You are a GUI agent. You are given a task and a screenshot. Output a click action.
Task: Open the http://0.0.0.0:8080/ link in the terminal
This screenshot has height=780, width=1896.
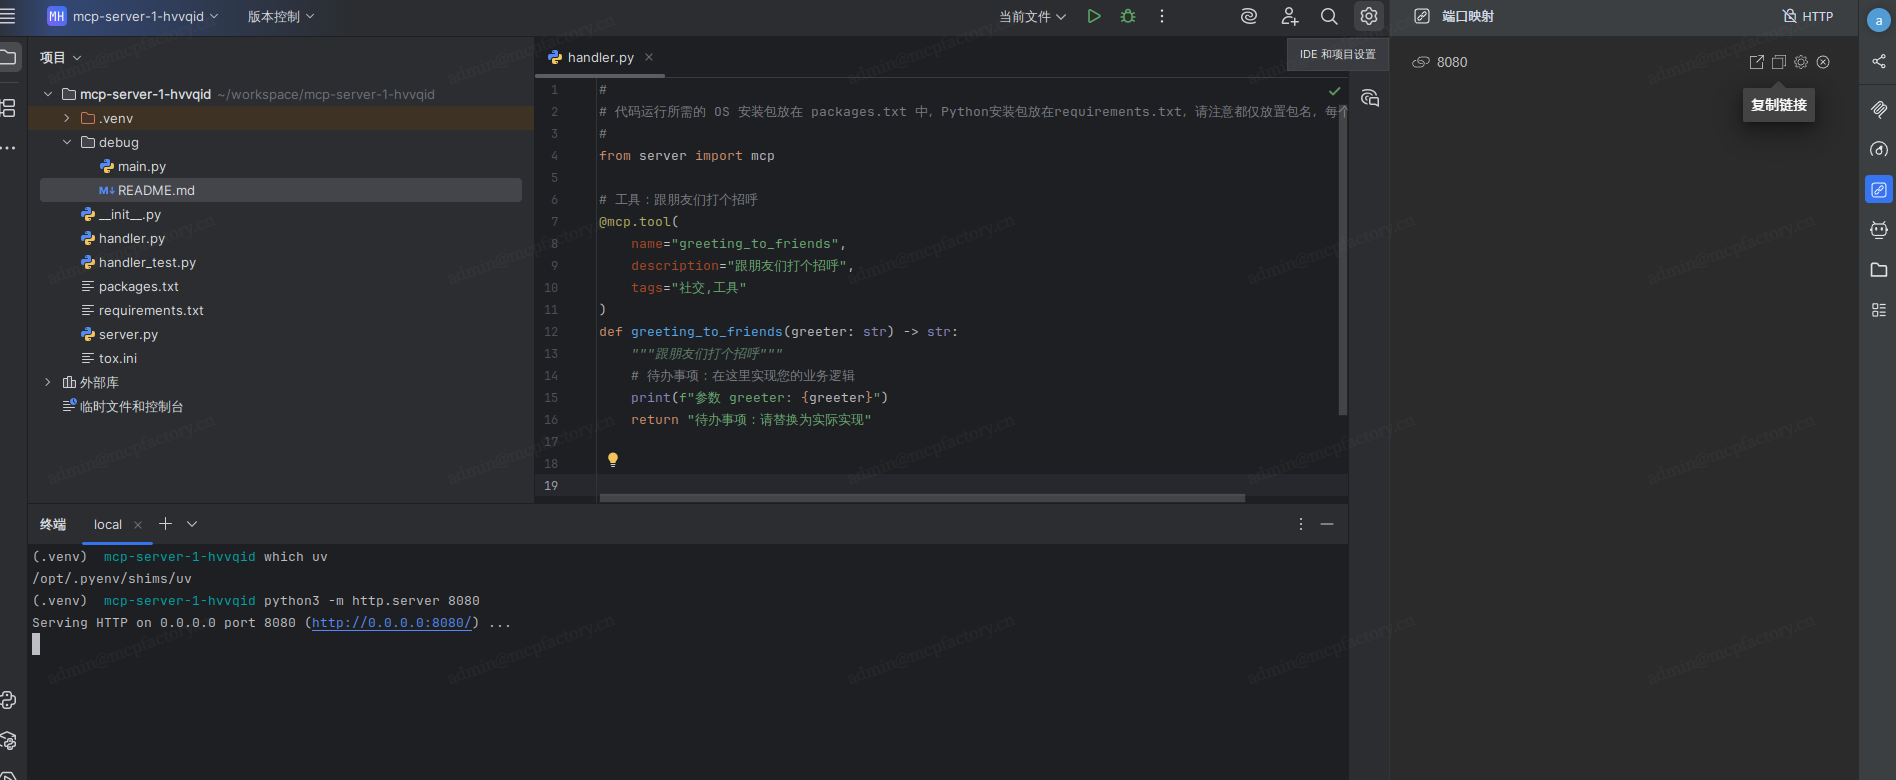[391, 623]
